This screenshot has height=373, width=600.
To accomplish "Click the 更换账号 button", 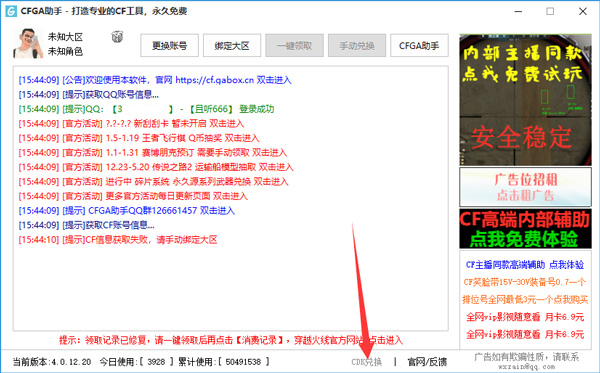I will [170, 46].
